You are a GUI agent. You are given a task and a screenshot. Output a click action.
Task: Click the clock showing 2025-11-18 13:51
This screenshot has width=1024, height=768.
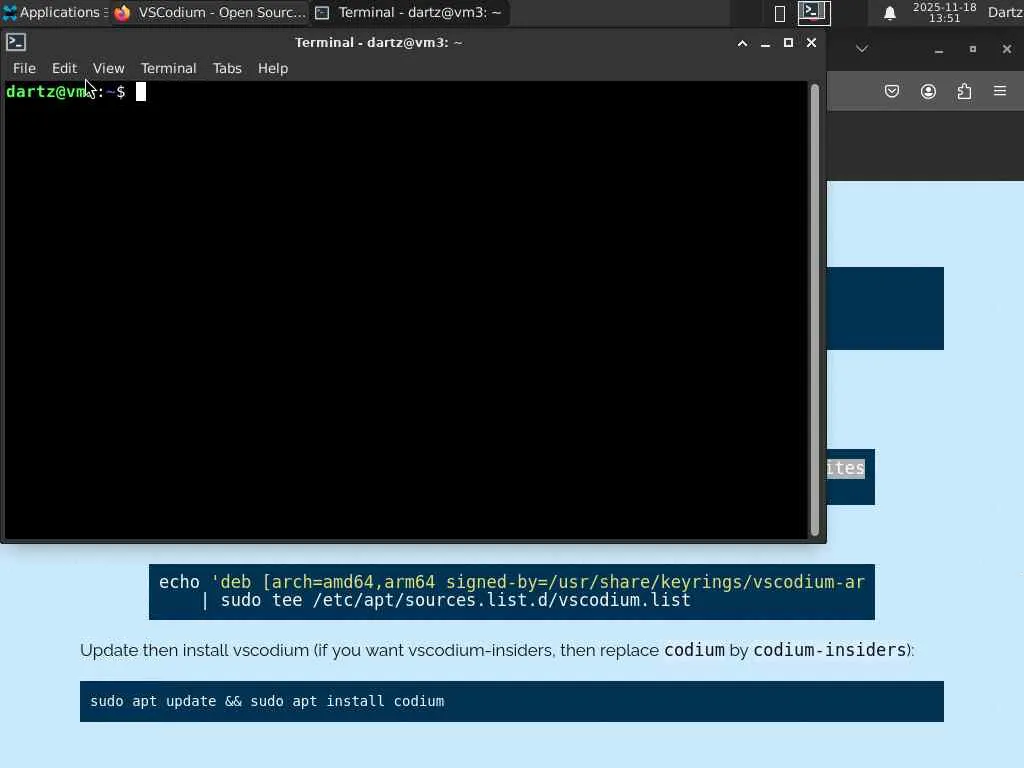pyautogui.click(x=944, y=12)
